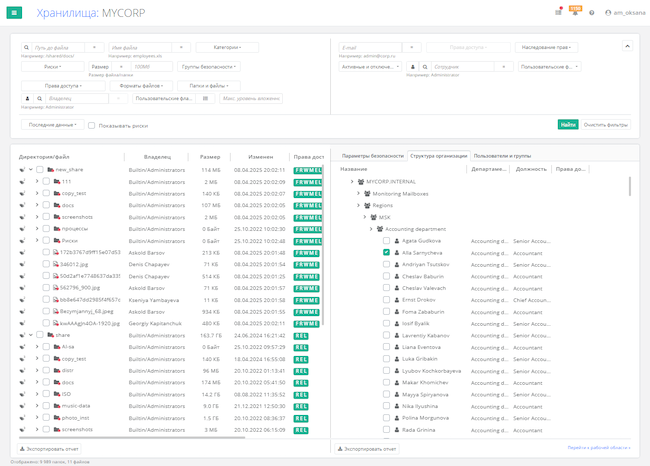This screenshot has width=650, height=466.
Task: Click the permissions icon left of docs row
Action: point(21,205)
